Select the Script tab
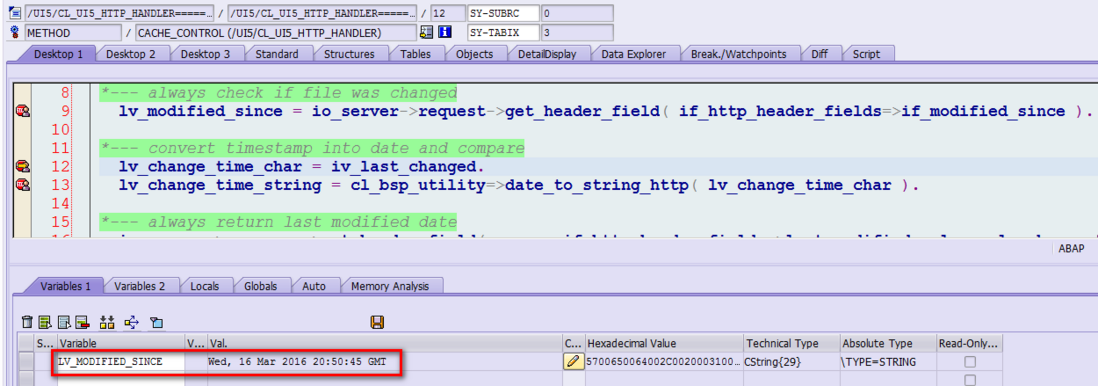Viewport: 1098px width, 386px height. point(866,54)
